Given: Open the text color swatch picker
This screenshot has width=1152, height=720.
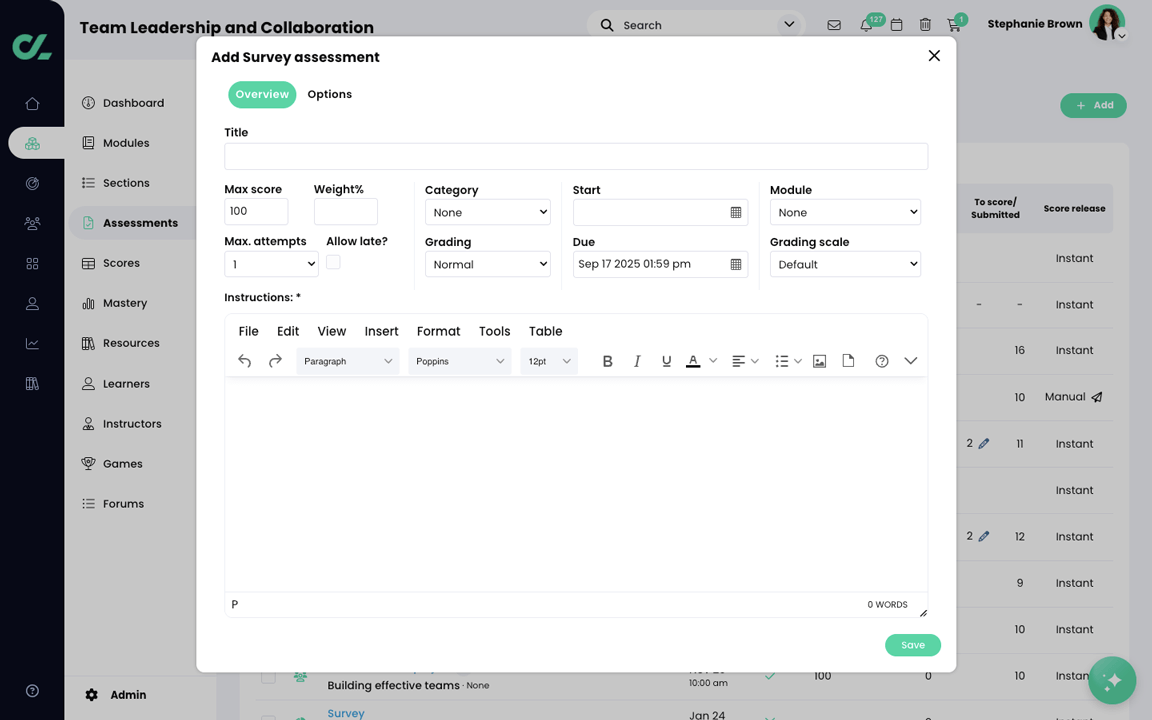Looking at the screenshot, I should tap(693, 361).
